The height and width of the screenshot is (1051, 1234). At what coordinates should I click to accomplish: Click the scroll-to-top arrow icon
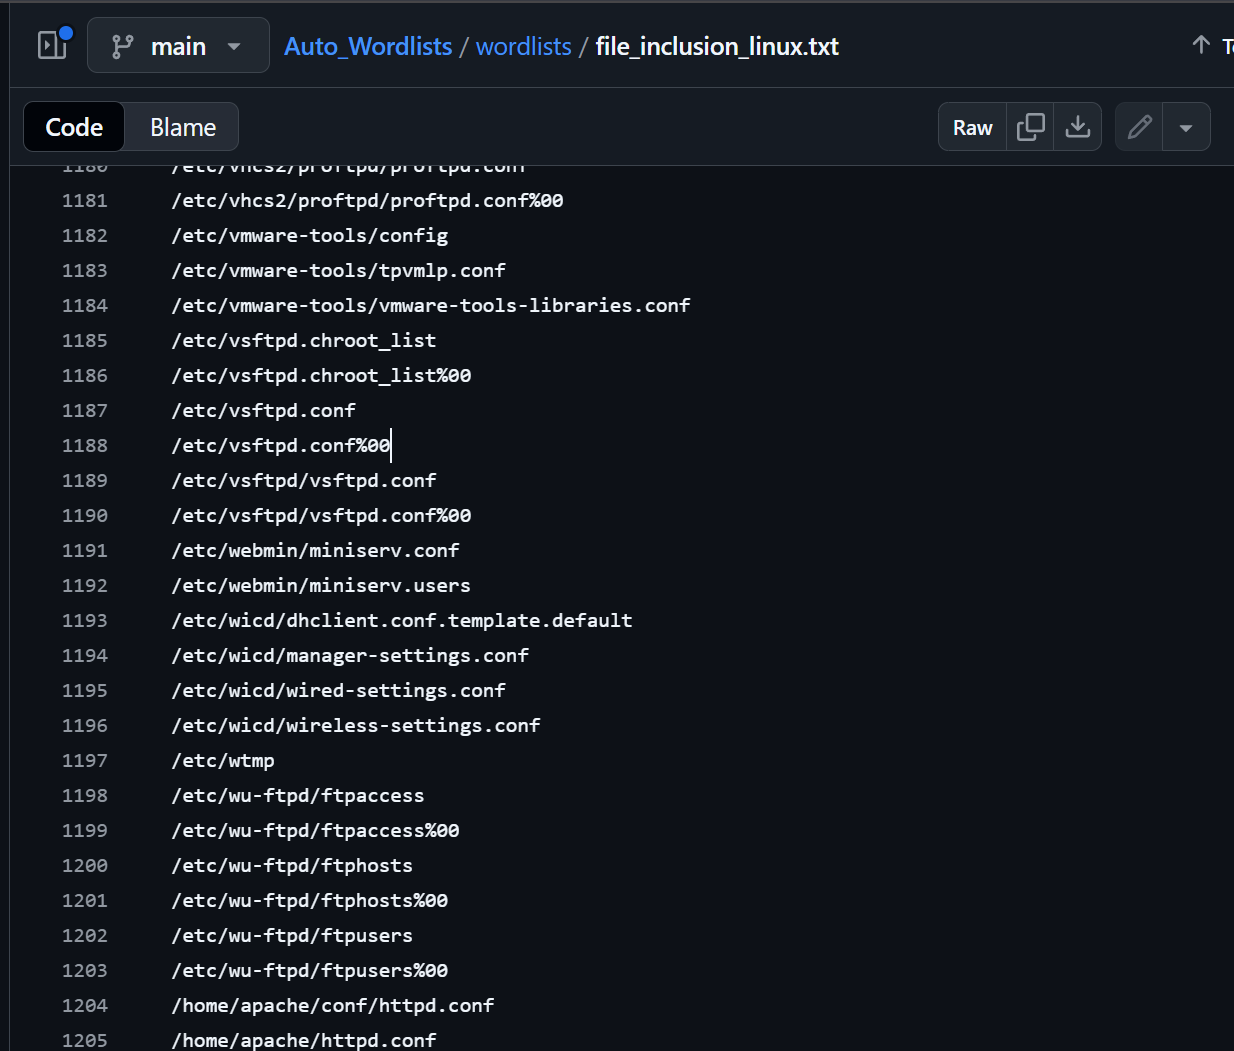coord(1201,45)
